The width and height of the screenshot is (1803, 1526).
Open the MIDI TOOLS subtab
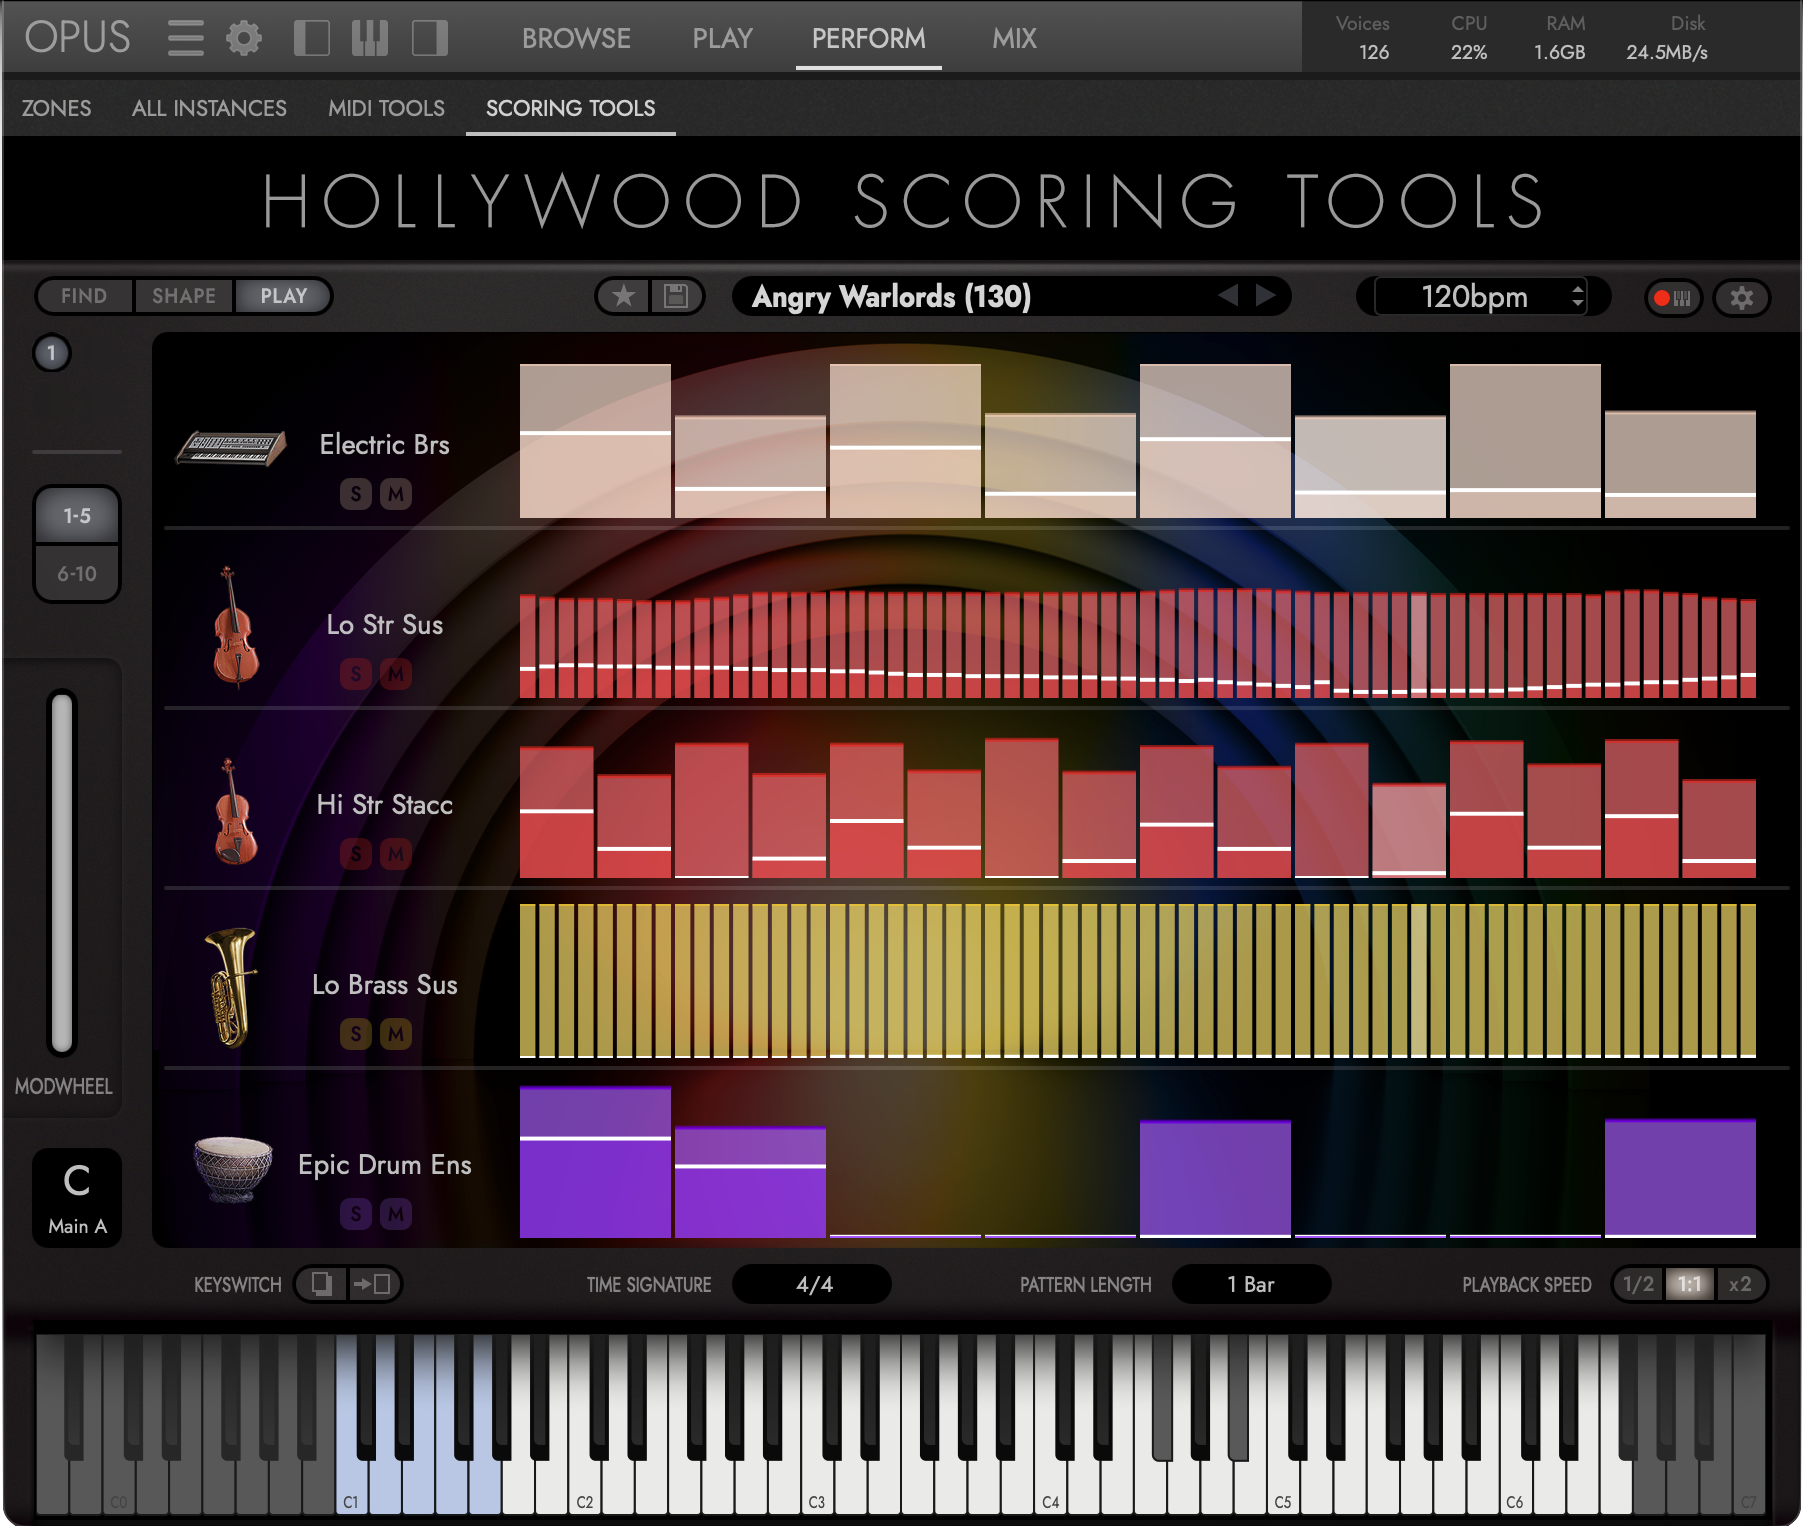pyautogui.click(x=386, y=108)
